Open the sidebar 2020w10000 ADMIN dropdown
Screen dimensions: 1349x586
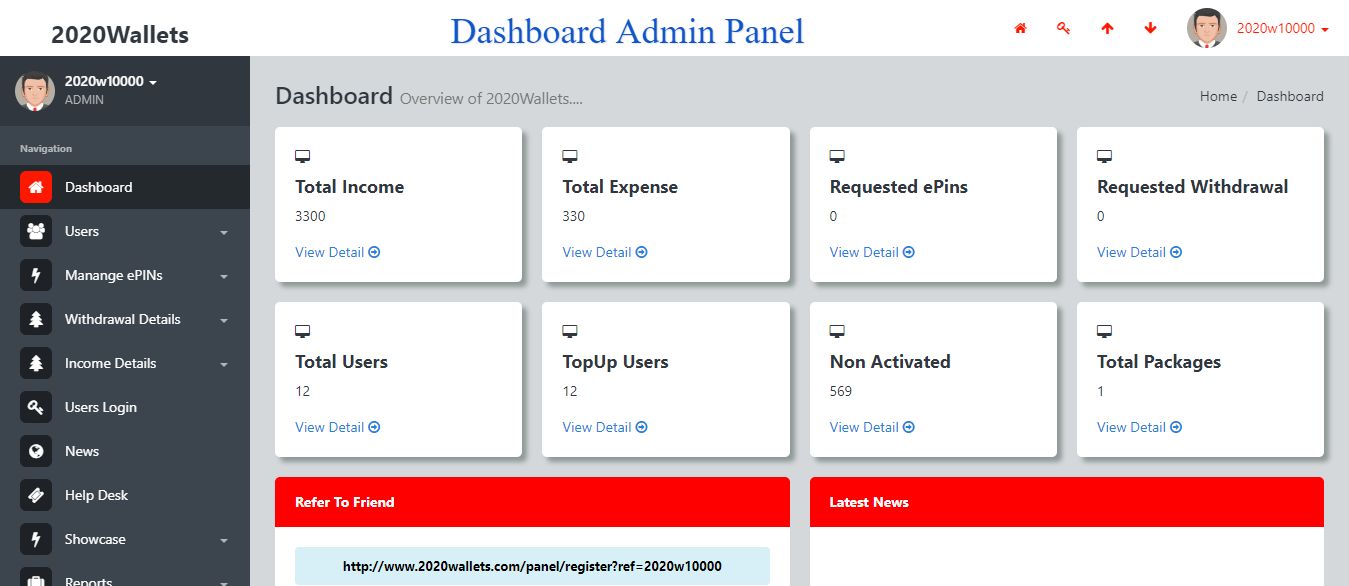110,90
